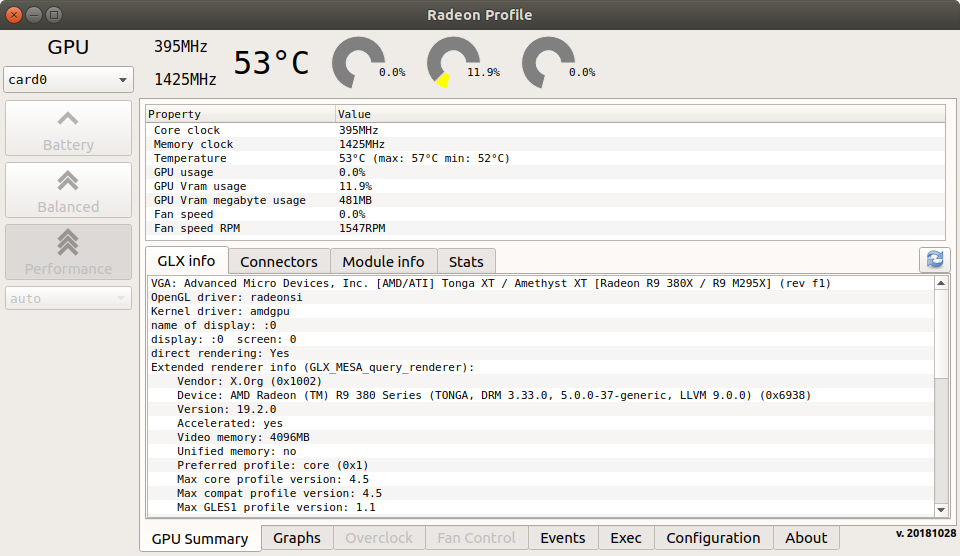Open the Overclock tab
The width and height of the screenshot is (960, 556).
click(379, 538)
